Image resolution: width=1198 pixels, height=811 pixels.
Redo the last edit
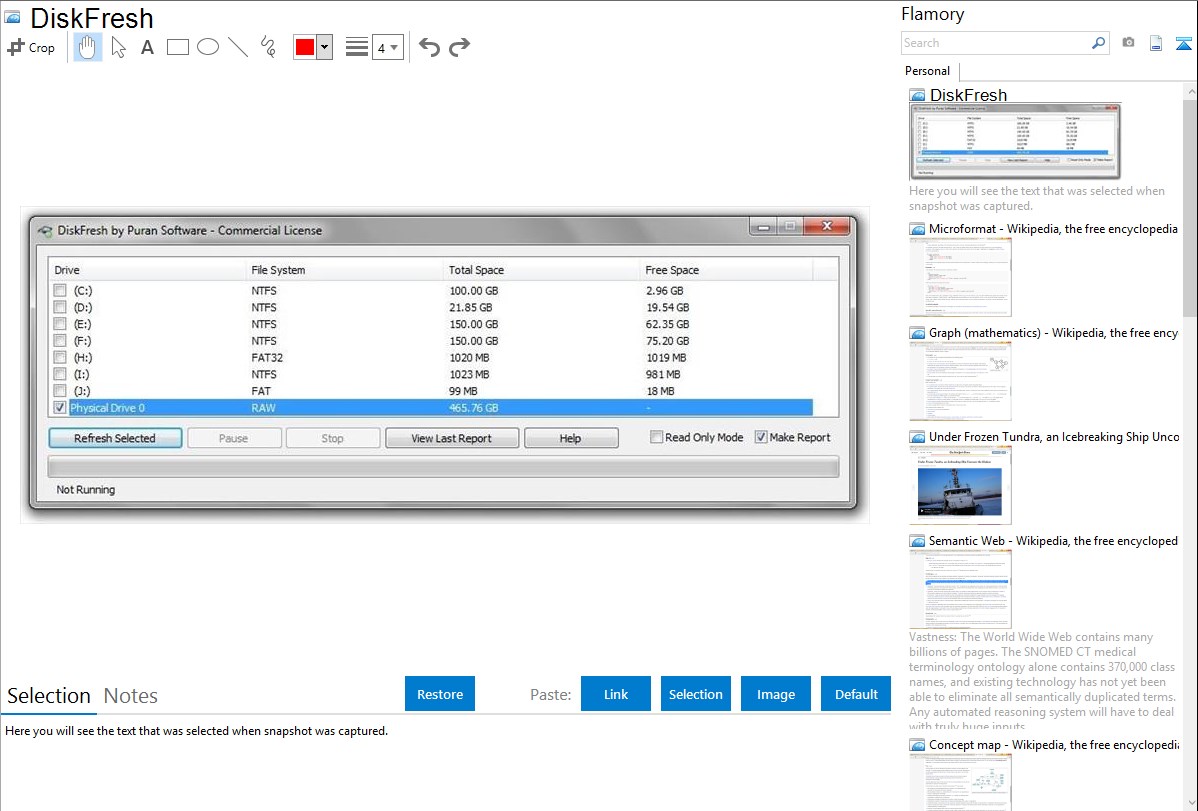pyautogui.click(x=459, y=47)
